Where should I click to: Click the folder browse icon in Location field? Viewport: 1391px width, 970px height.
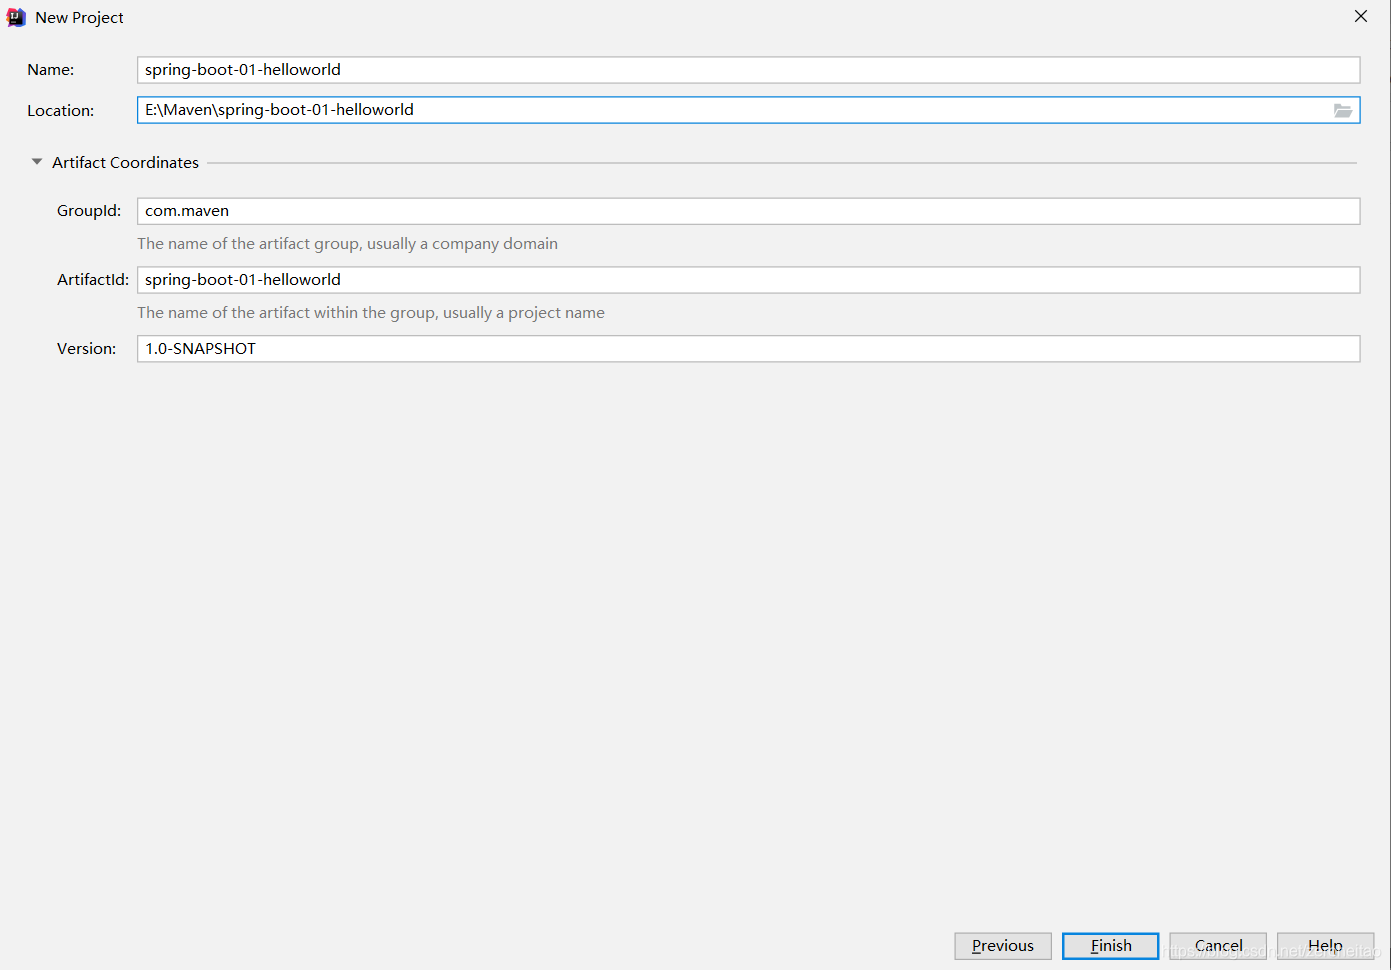(x=1342, y=110)
